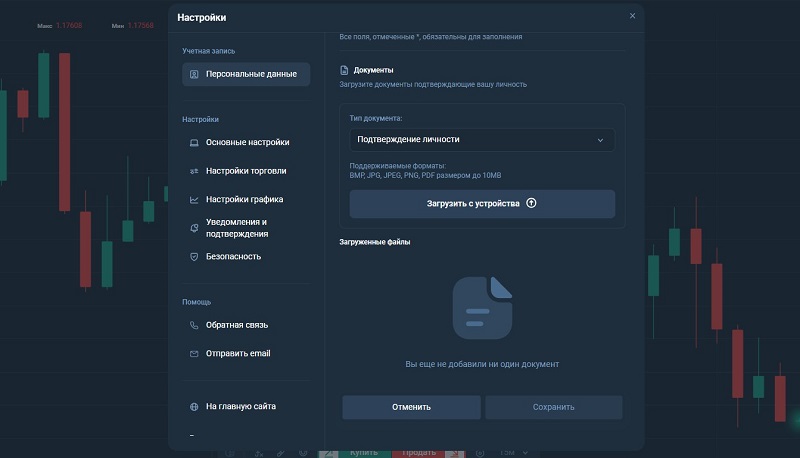
Task: Go to Настройки графика in sidebar
Action: click(x=244, y=199)
